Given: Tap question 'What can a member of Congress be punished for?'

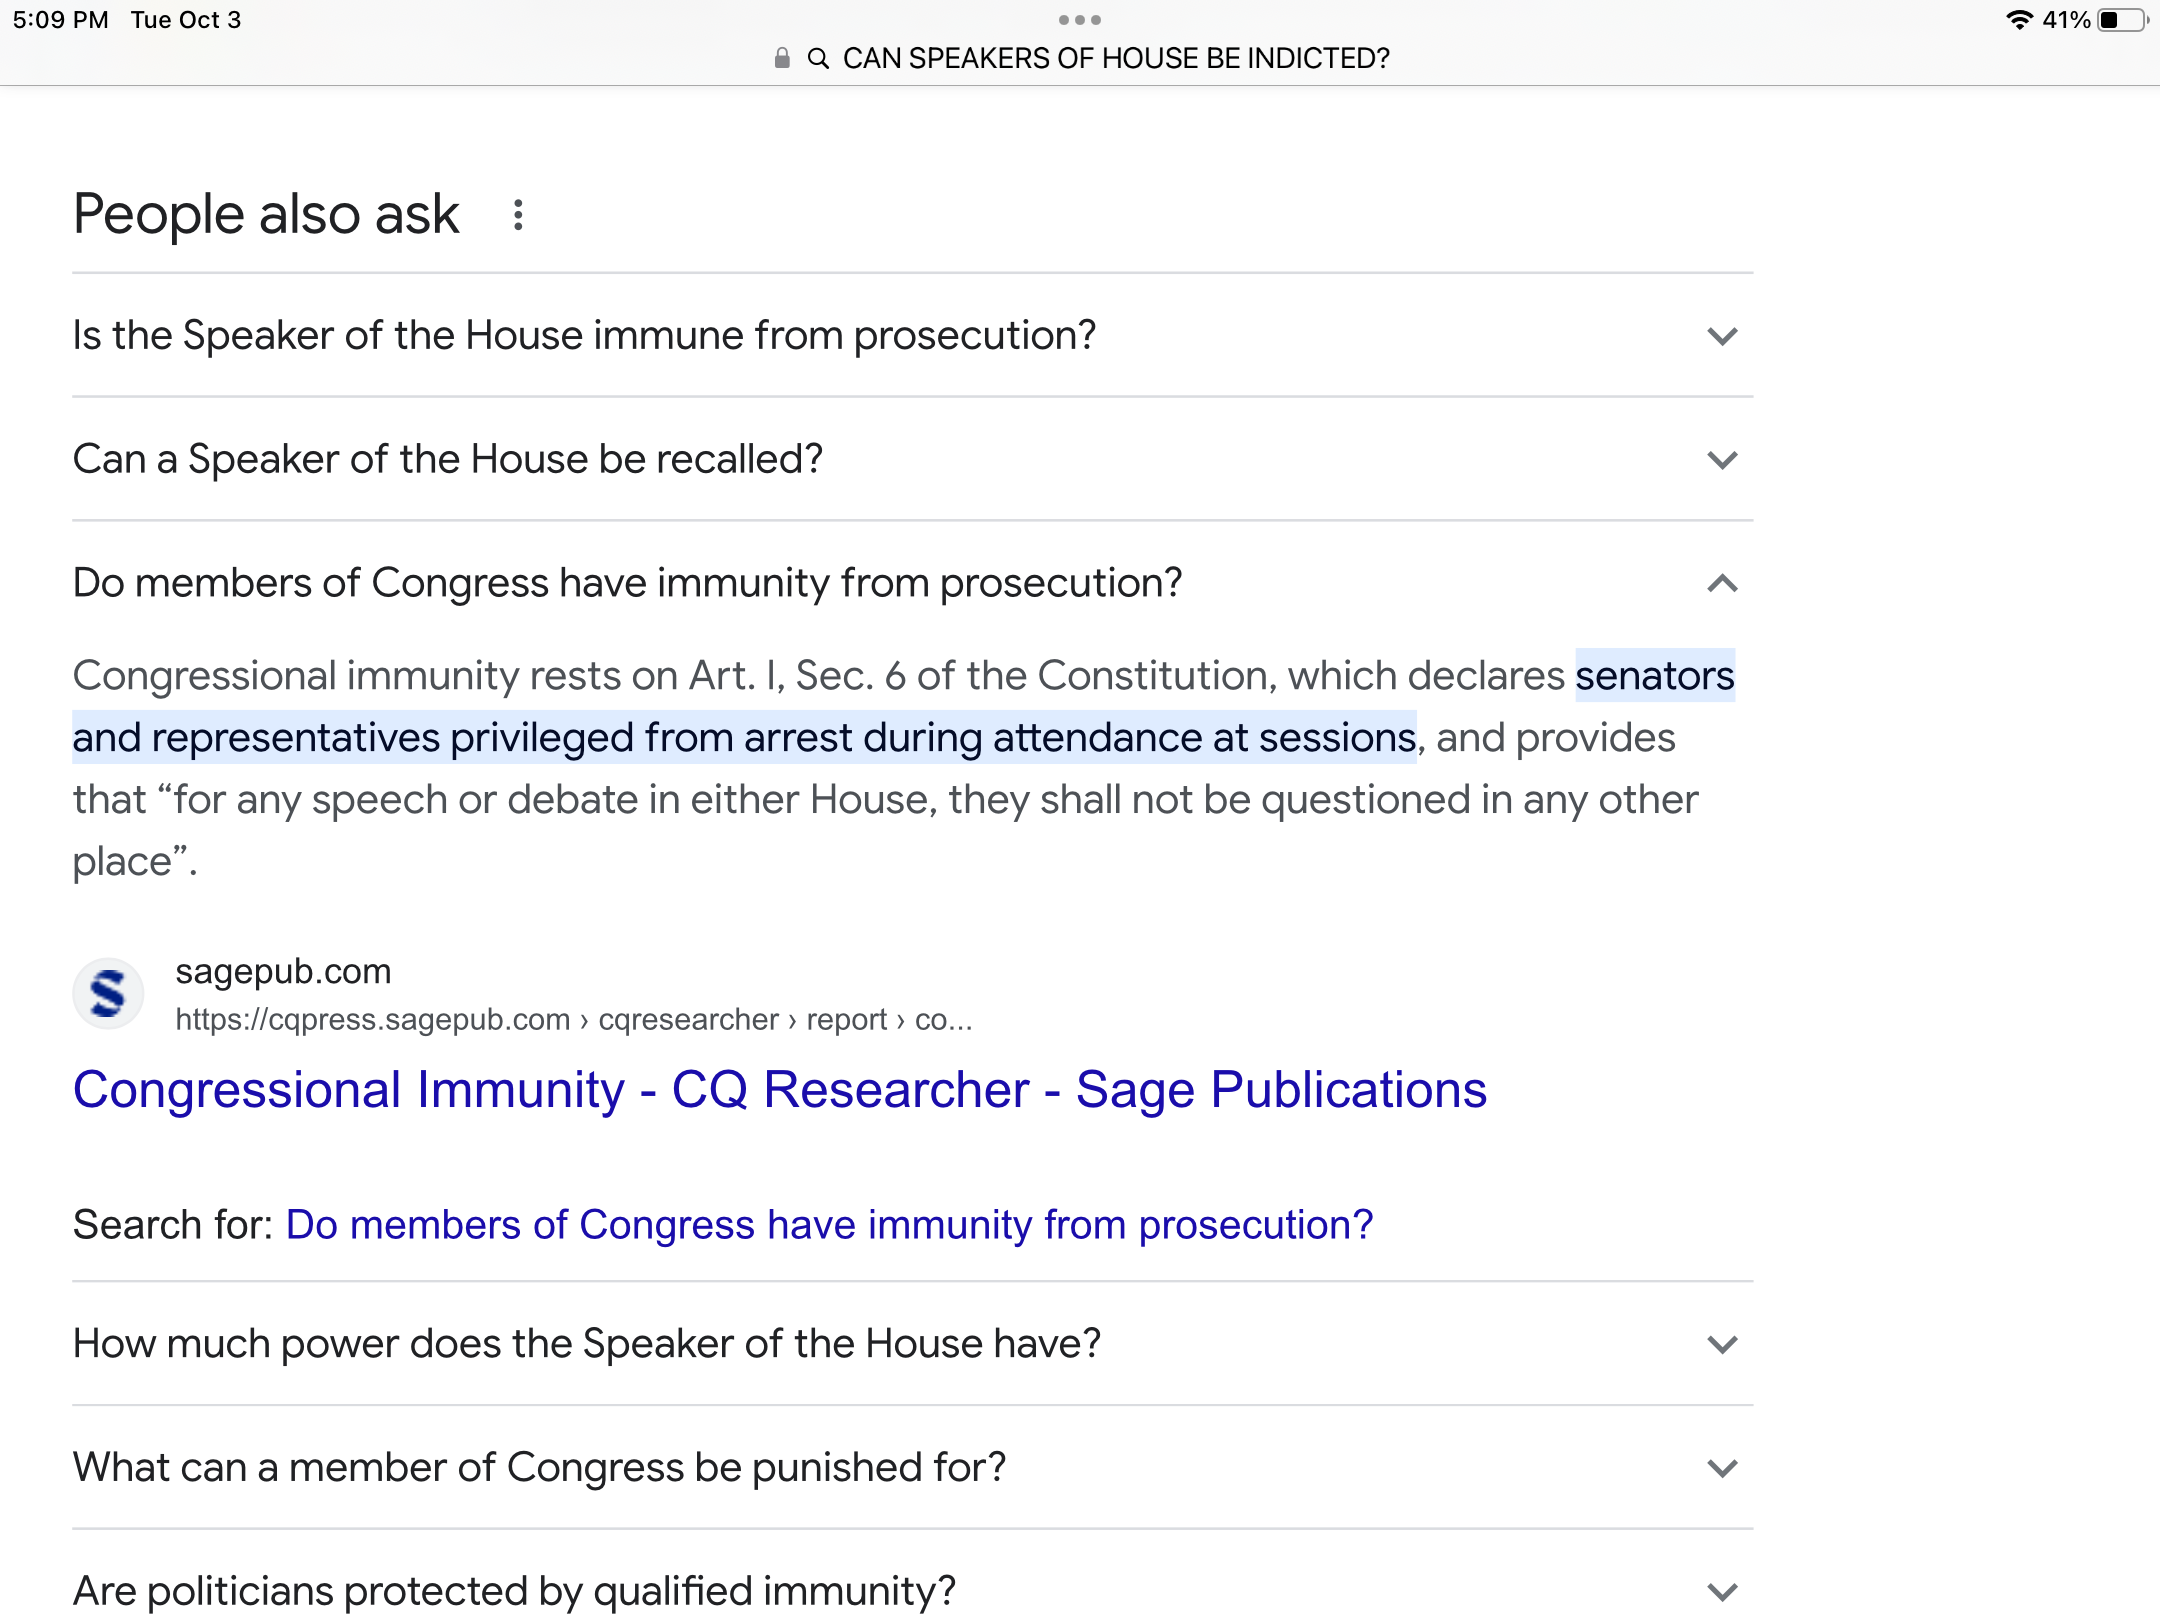Looking at the screenshot, I should point(540,1468).
